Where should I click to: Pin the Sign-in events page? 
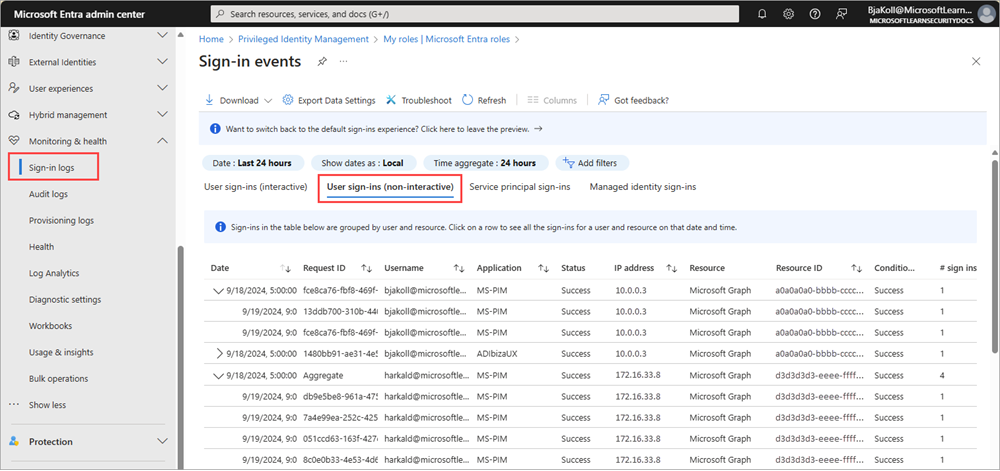[x=322, y=62]
